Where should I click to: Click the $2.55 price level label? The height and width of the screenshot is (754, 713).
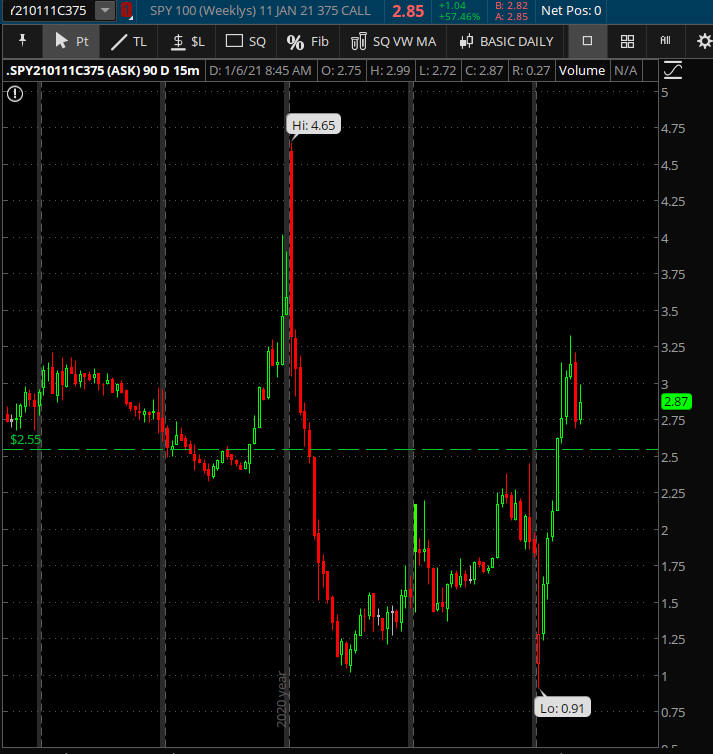[x=25, y=440]
